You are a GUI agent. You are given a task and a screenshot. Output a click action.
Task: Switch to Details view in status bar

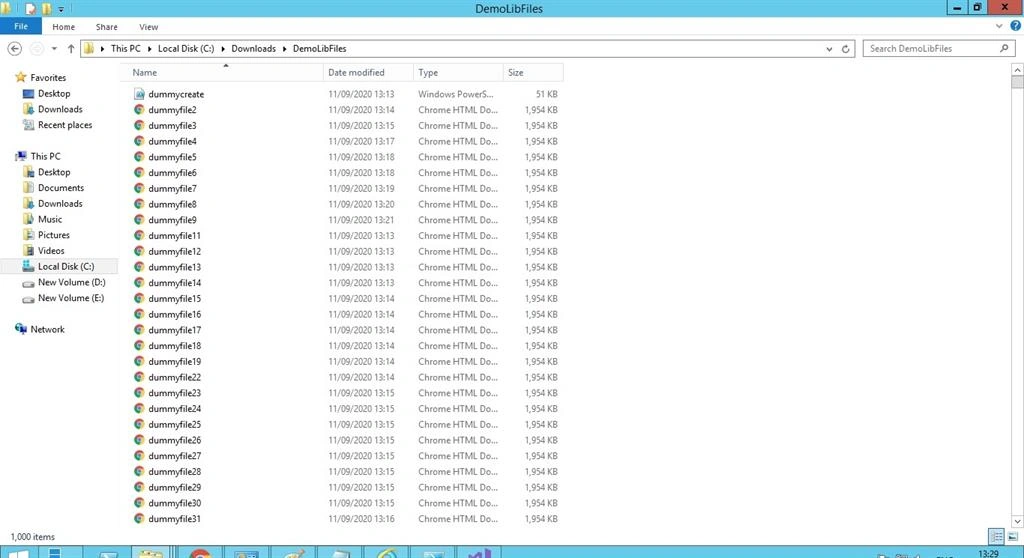click(996, 537)
